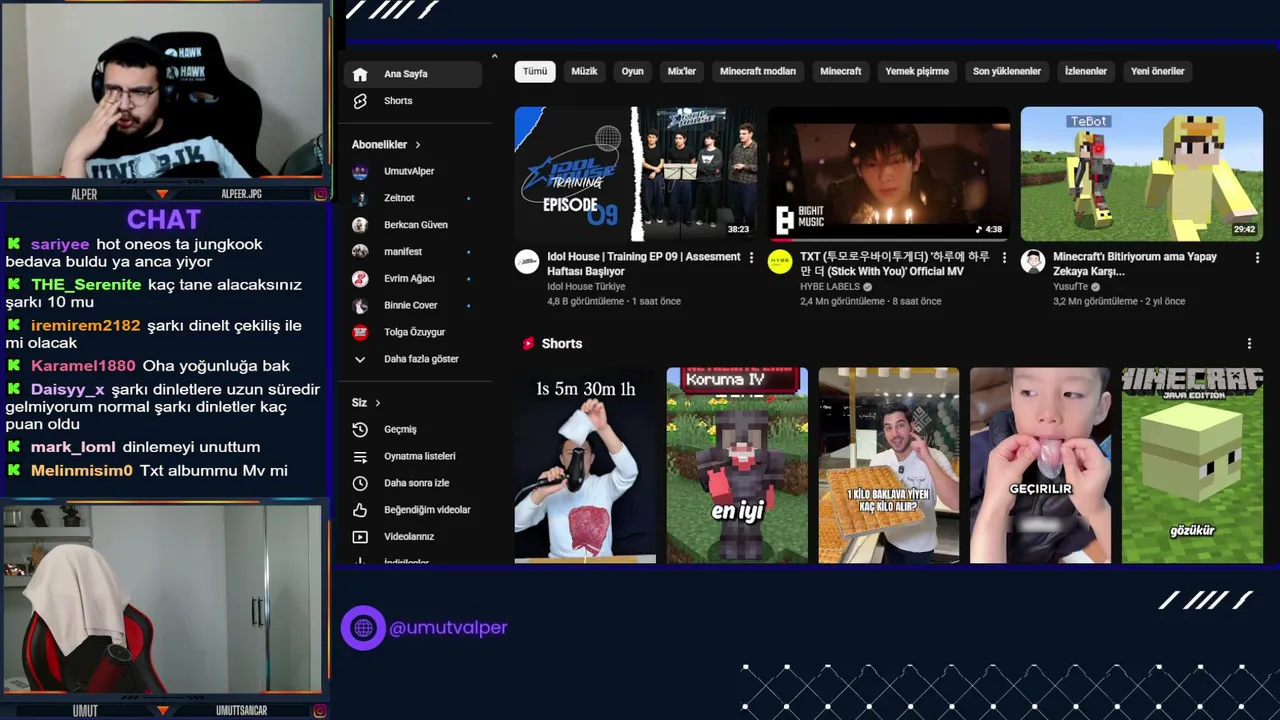Click the @umutvalper handle text
This screenshot has height=720, width=1280.
(x=448, y=628)
